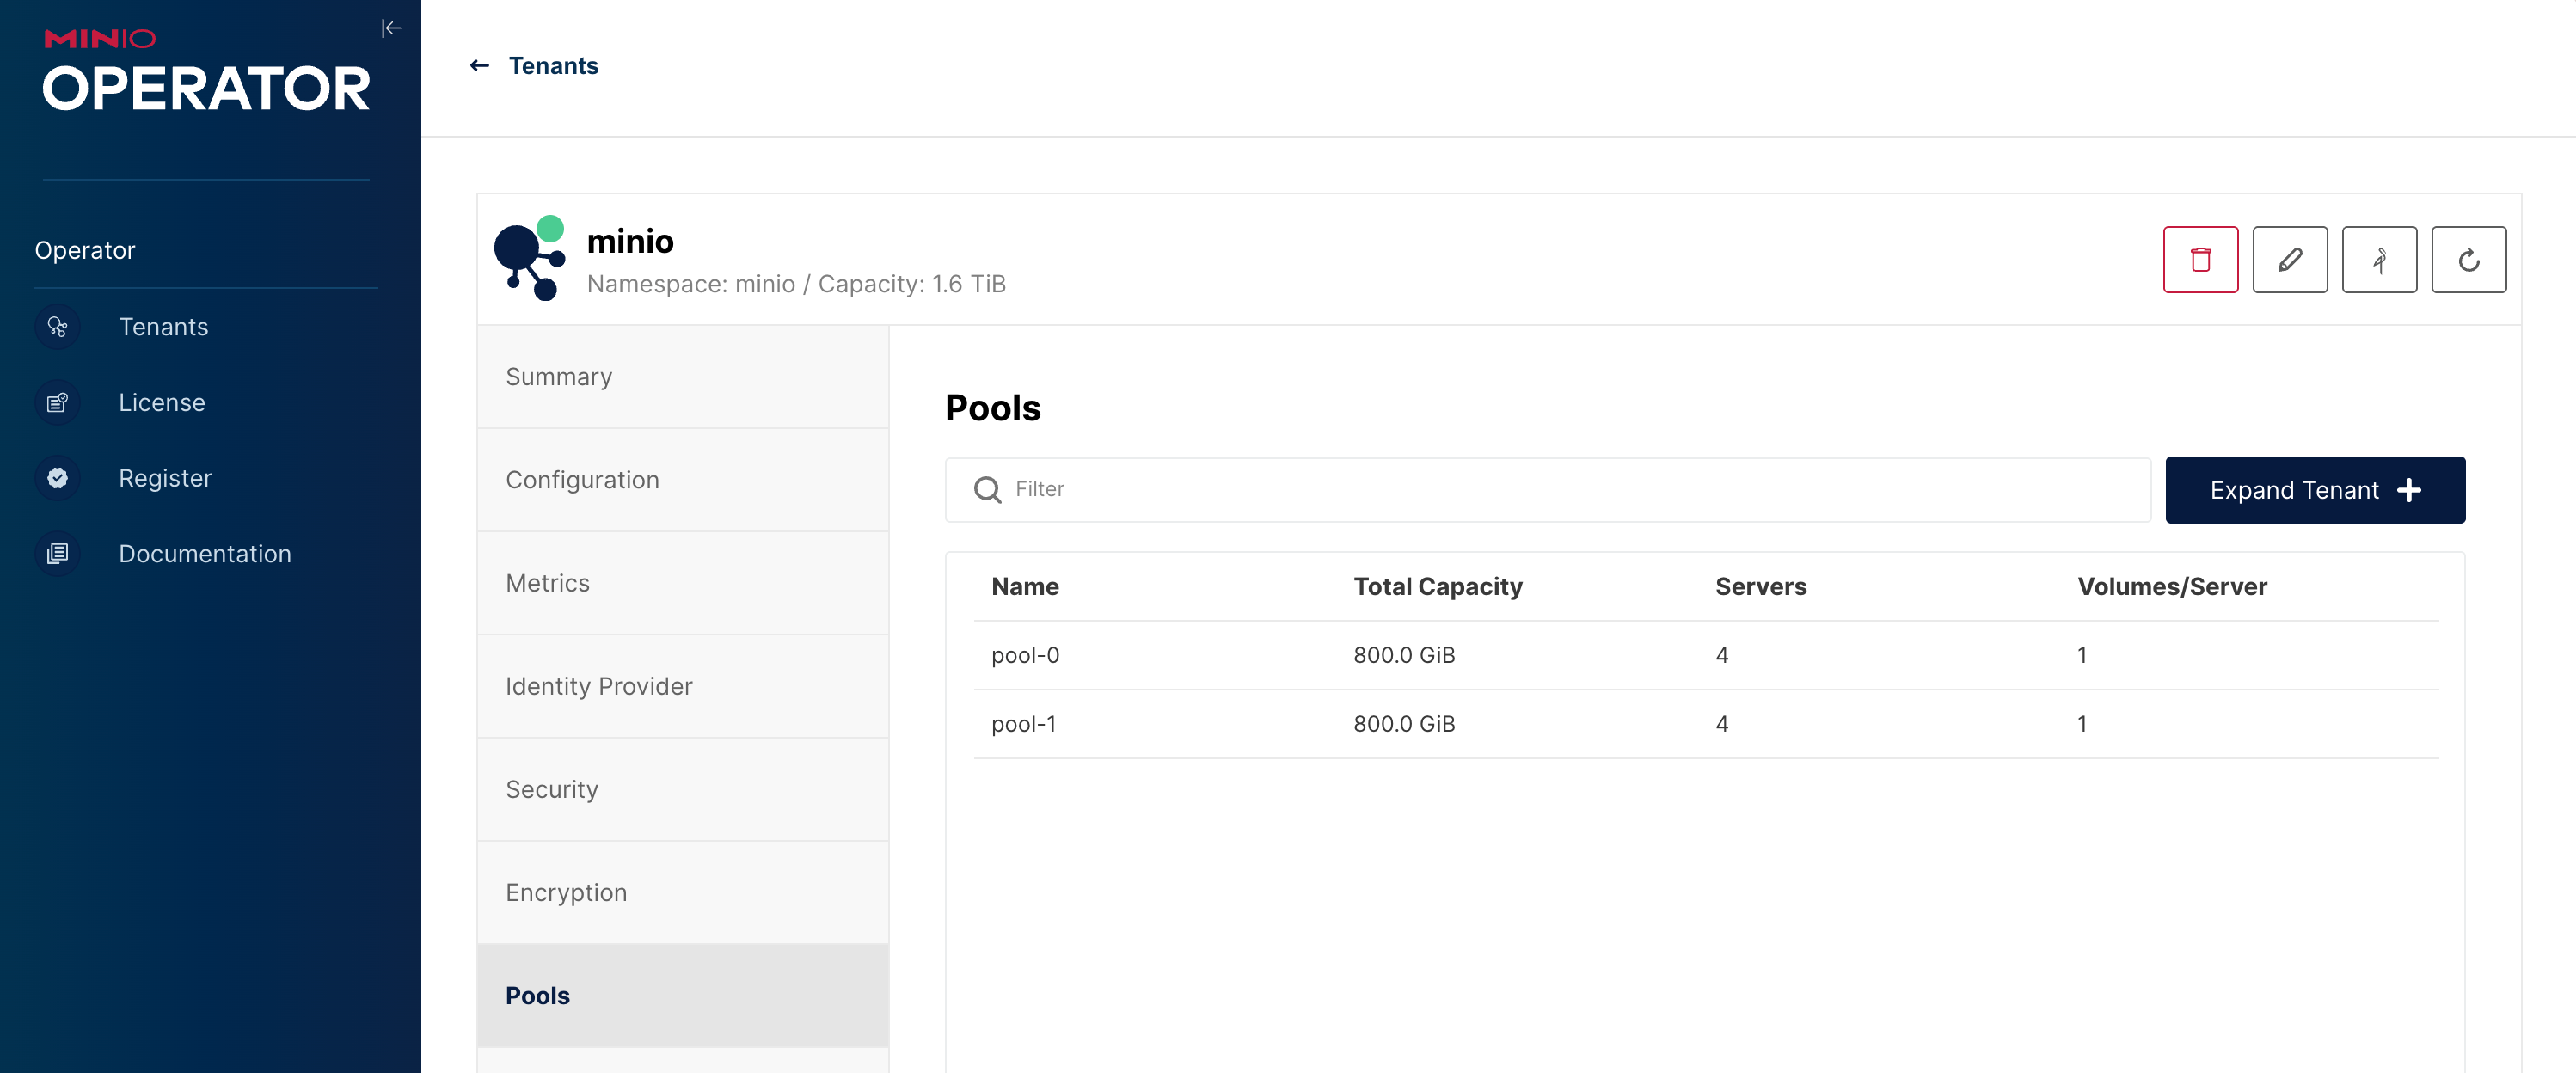Click the refresh tenant icon

(x=2468, y=260)
